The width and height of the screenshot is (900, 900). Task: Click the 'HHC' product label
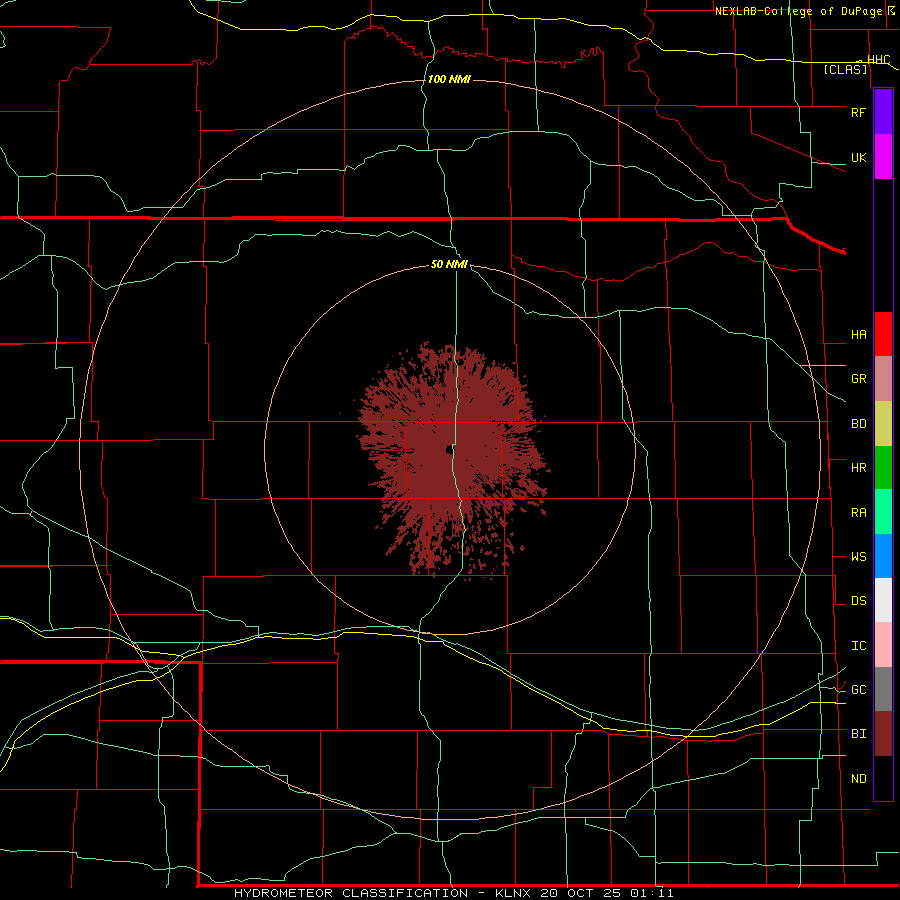(x=878, y=60)
